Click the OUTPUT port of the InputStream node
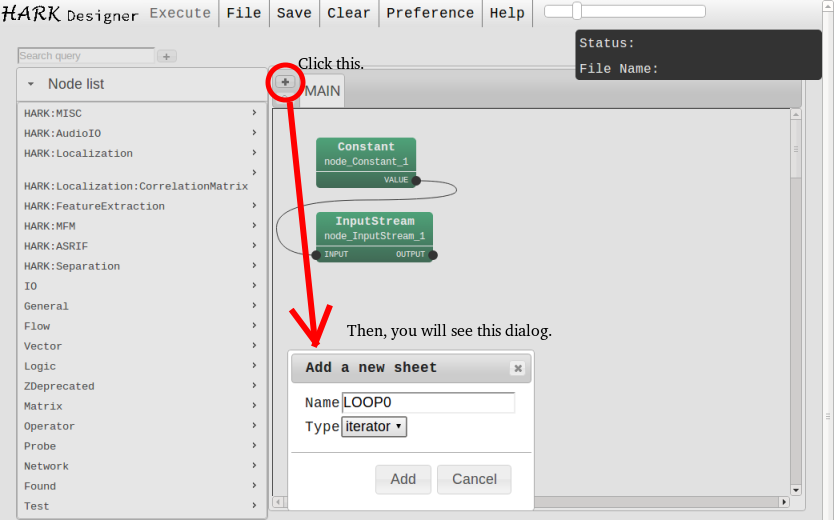The height and width of the screenshot is (520, 834). point(433,255)
